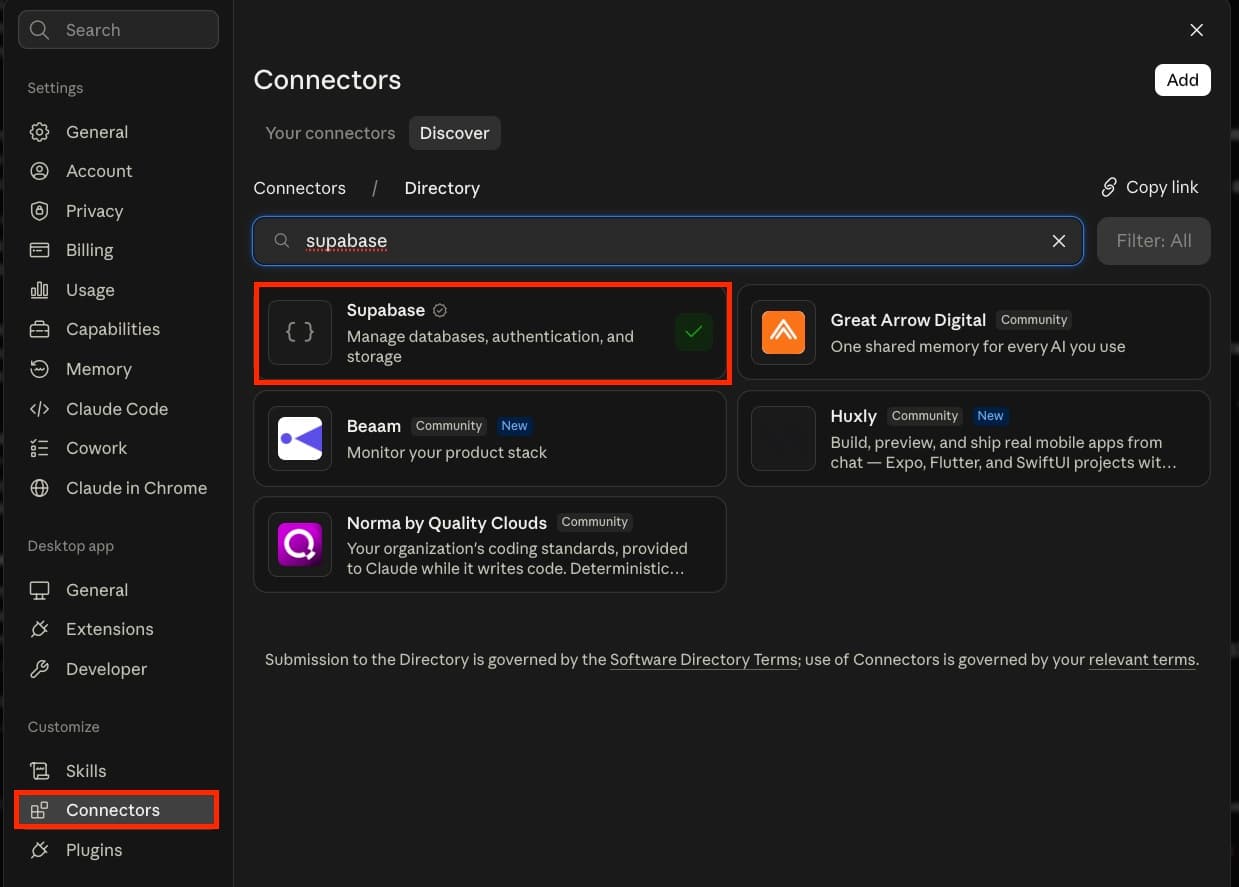Open the Filter: All dropdown
Viewport: 1239px width, 887px height.
[1154, 241]
